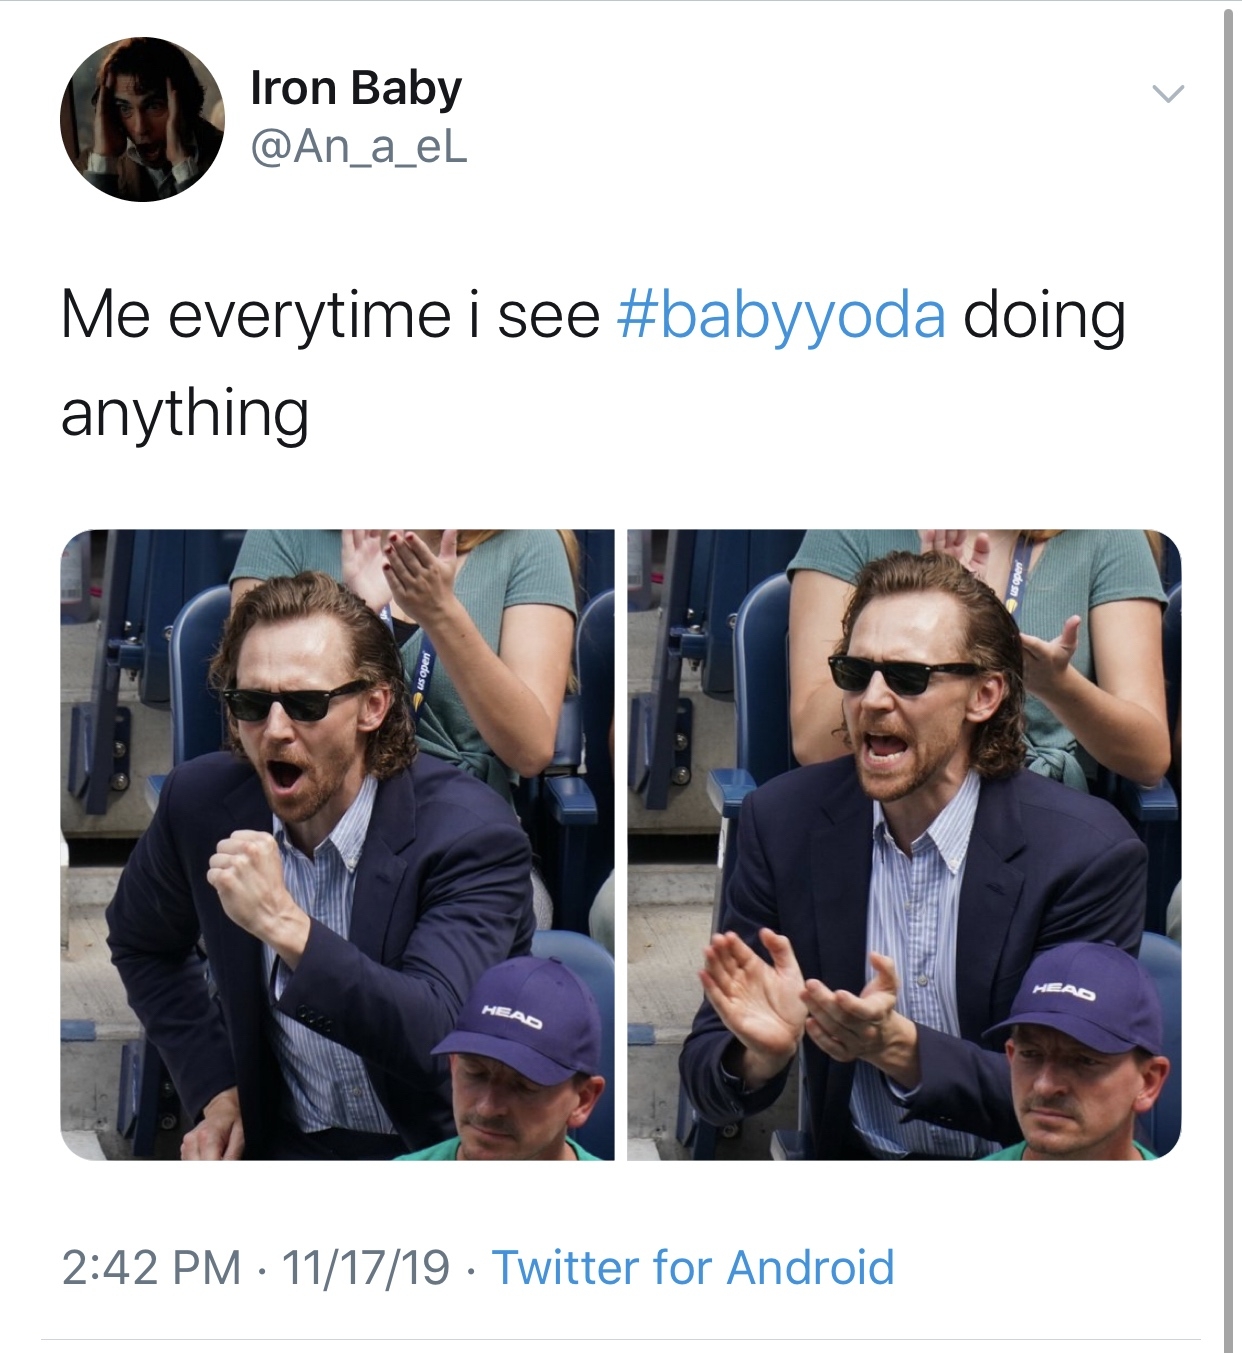Expand the down-arrow at the tweet's top right
This screenshot has width=1242, height=1353.
(x=1166, y=95)
